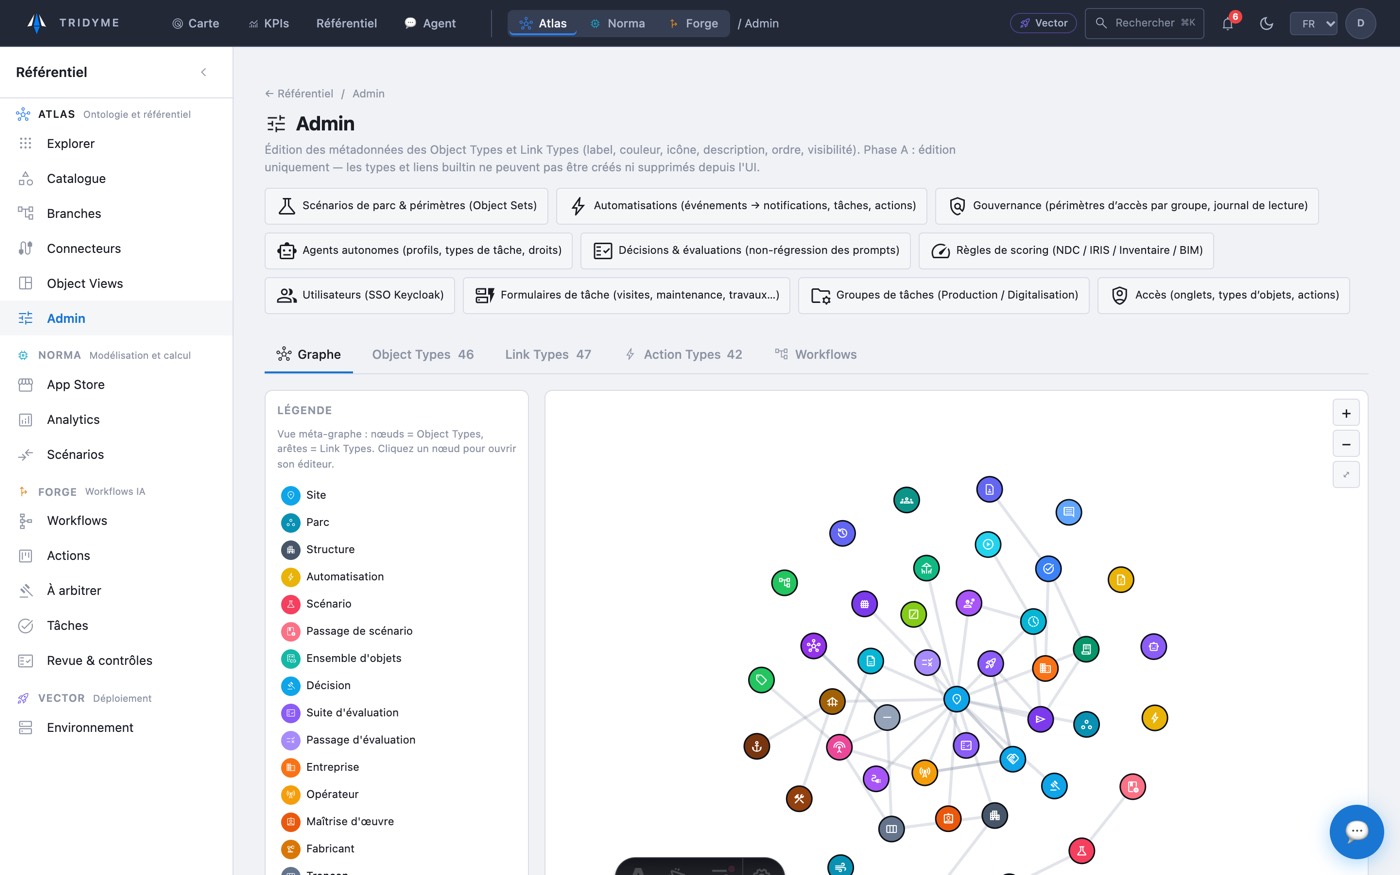Click the central Site node in graph
The width and height of the screenshot is (1400, 875).
[956, 699]
